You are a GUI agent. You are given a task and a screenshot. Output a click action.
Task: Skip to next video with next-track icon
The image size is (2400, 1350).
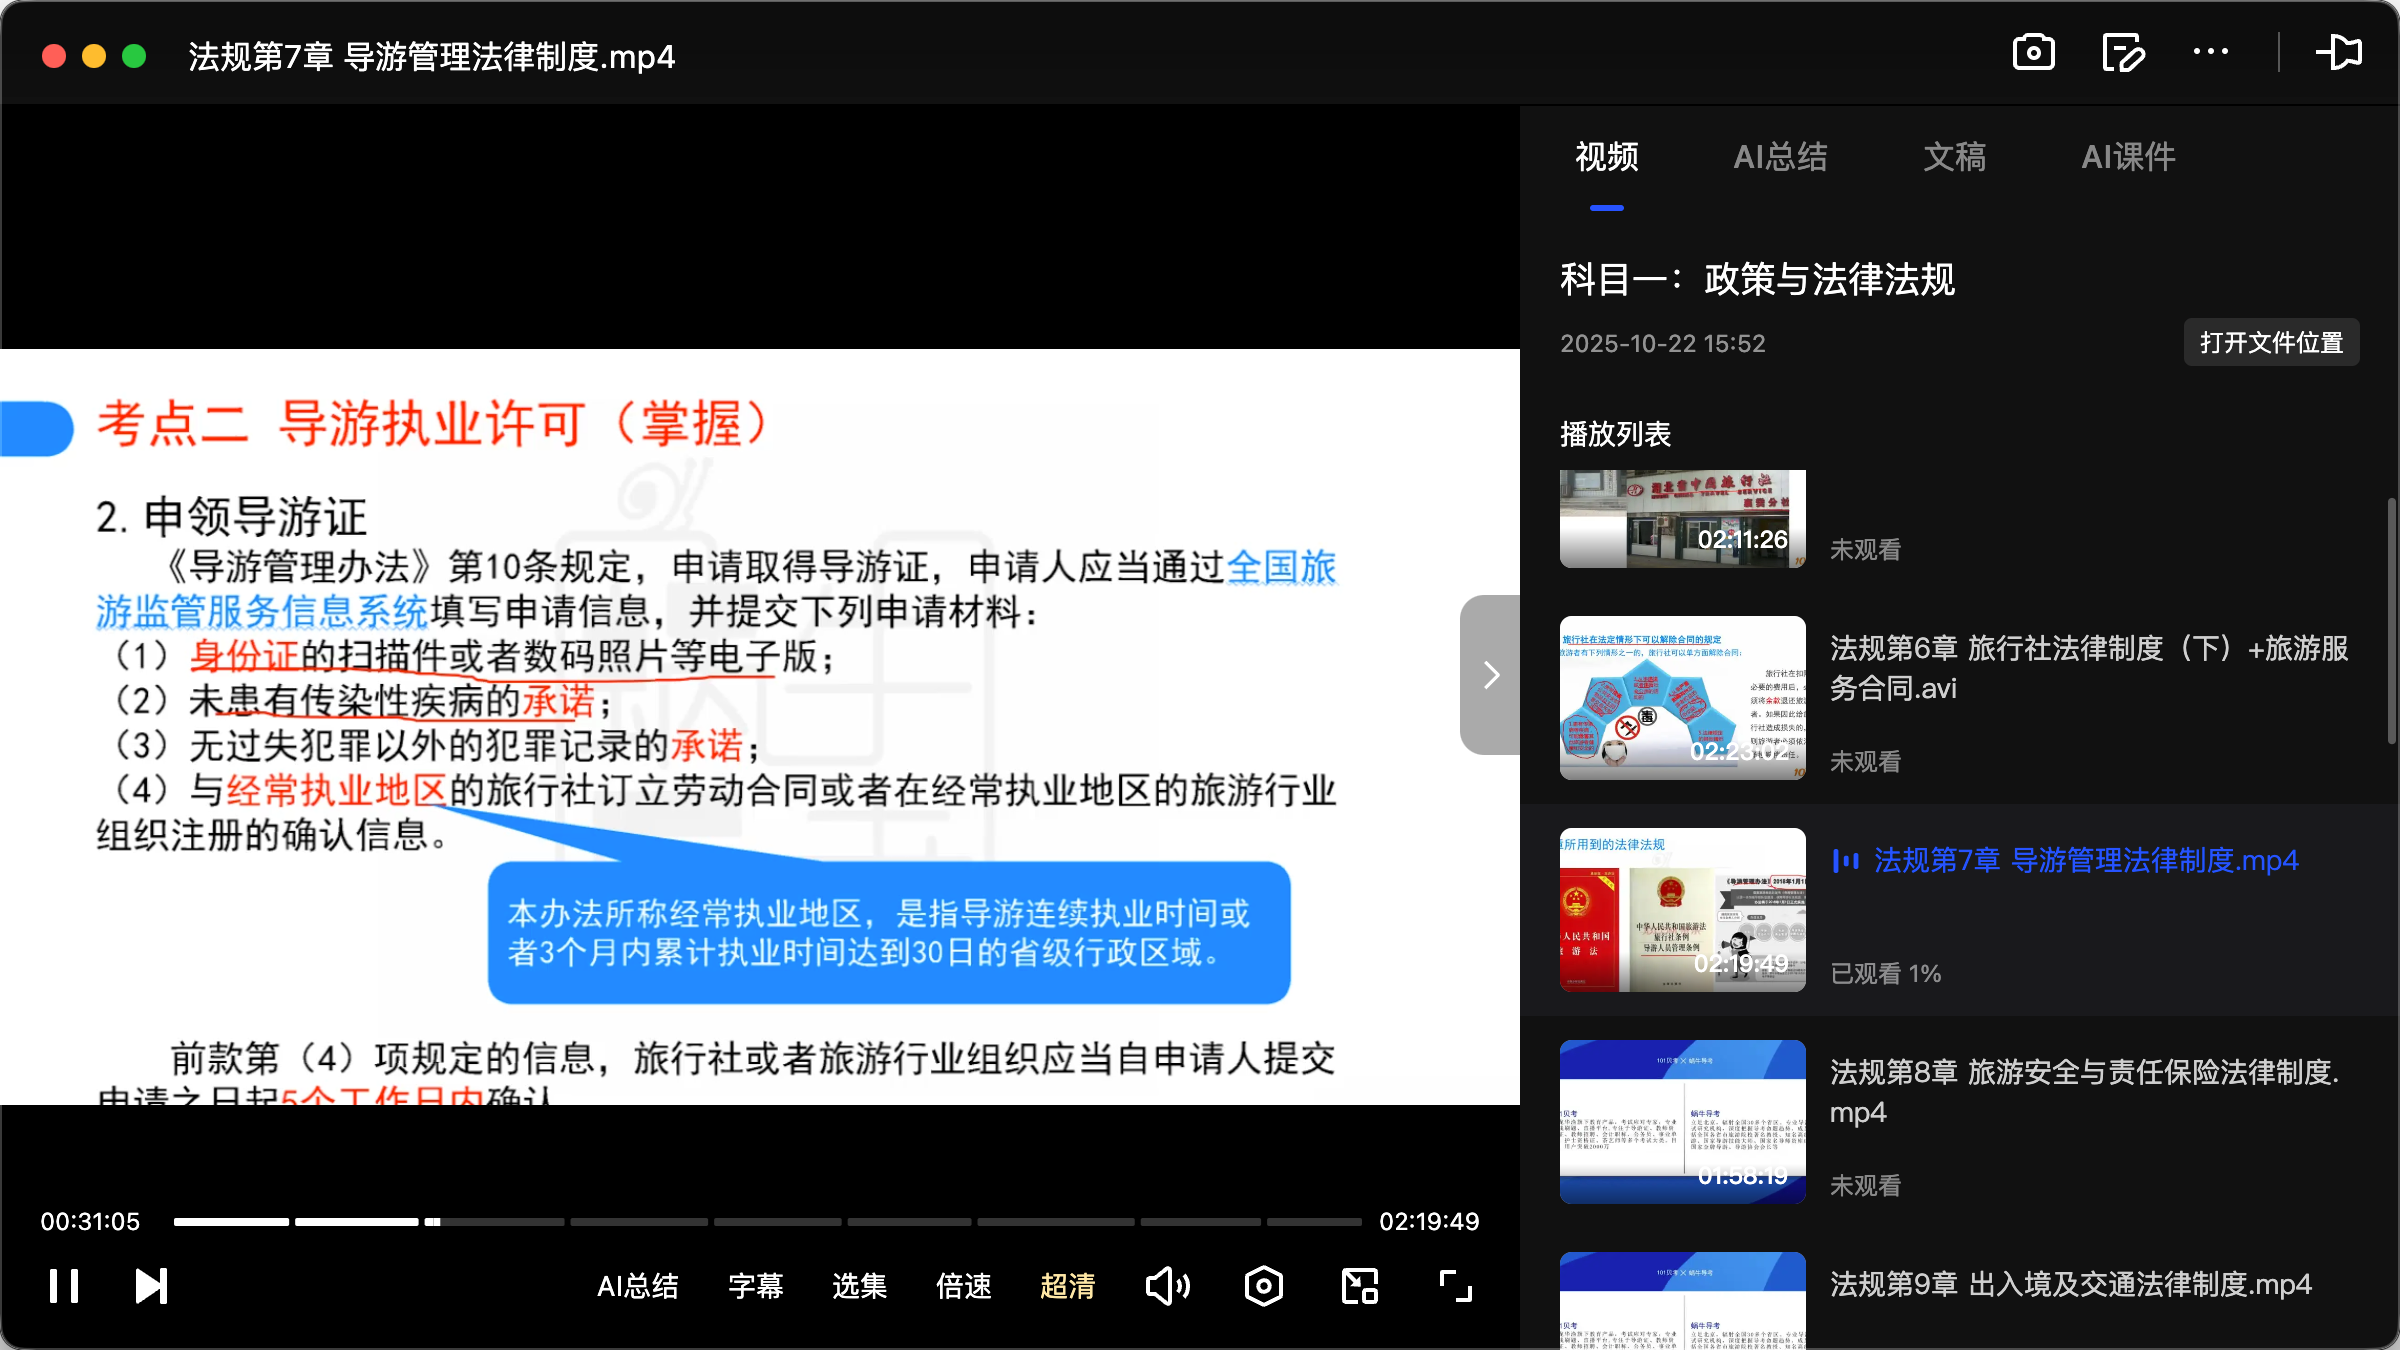150,1286
